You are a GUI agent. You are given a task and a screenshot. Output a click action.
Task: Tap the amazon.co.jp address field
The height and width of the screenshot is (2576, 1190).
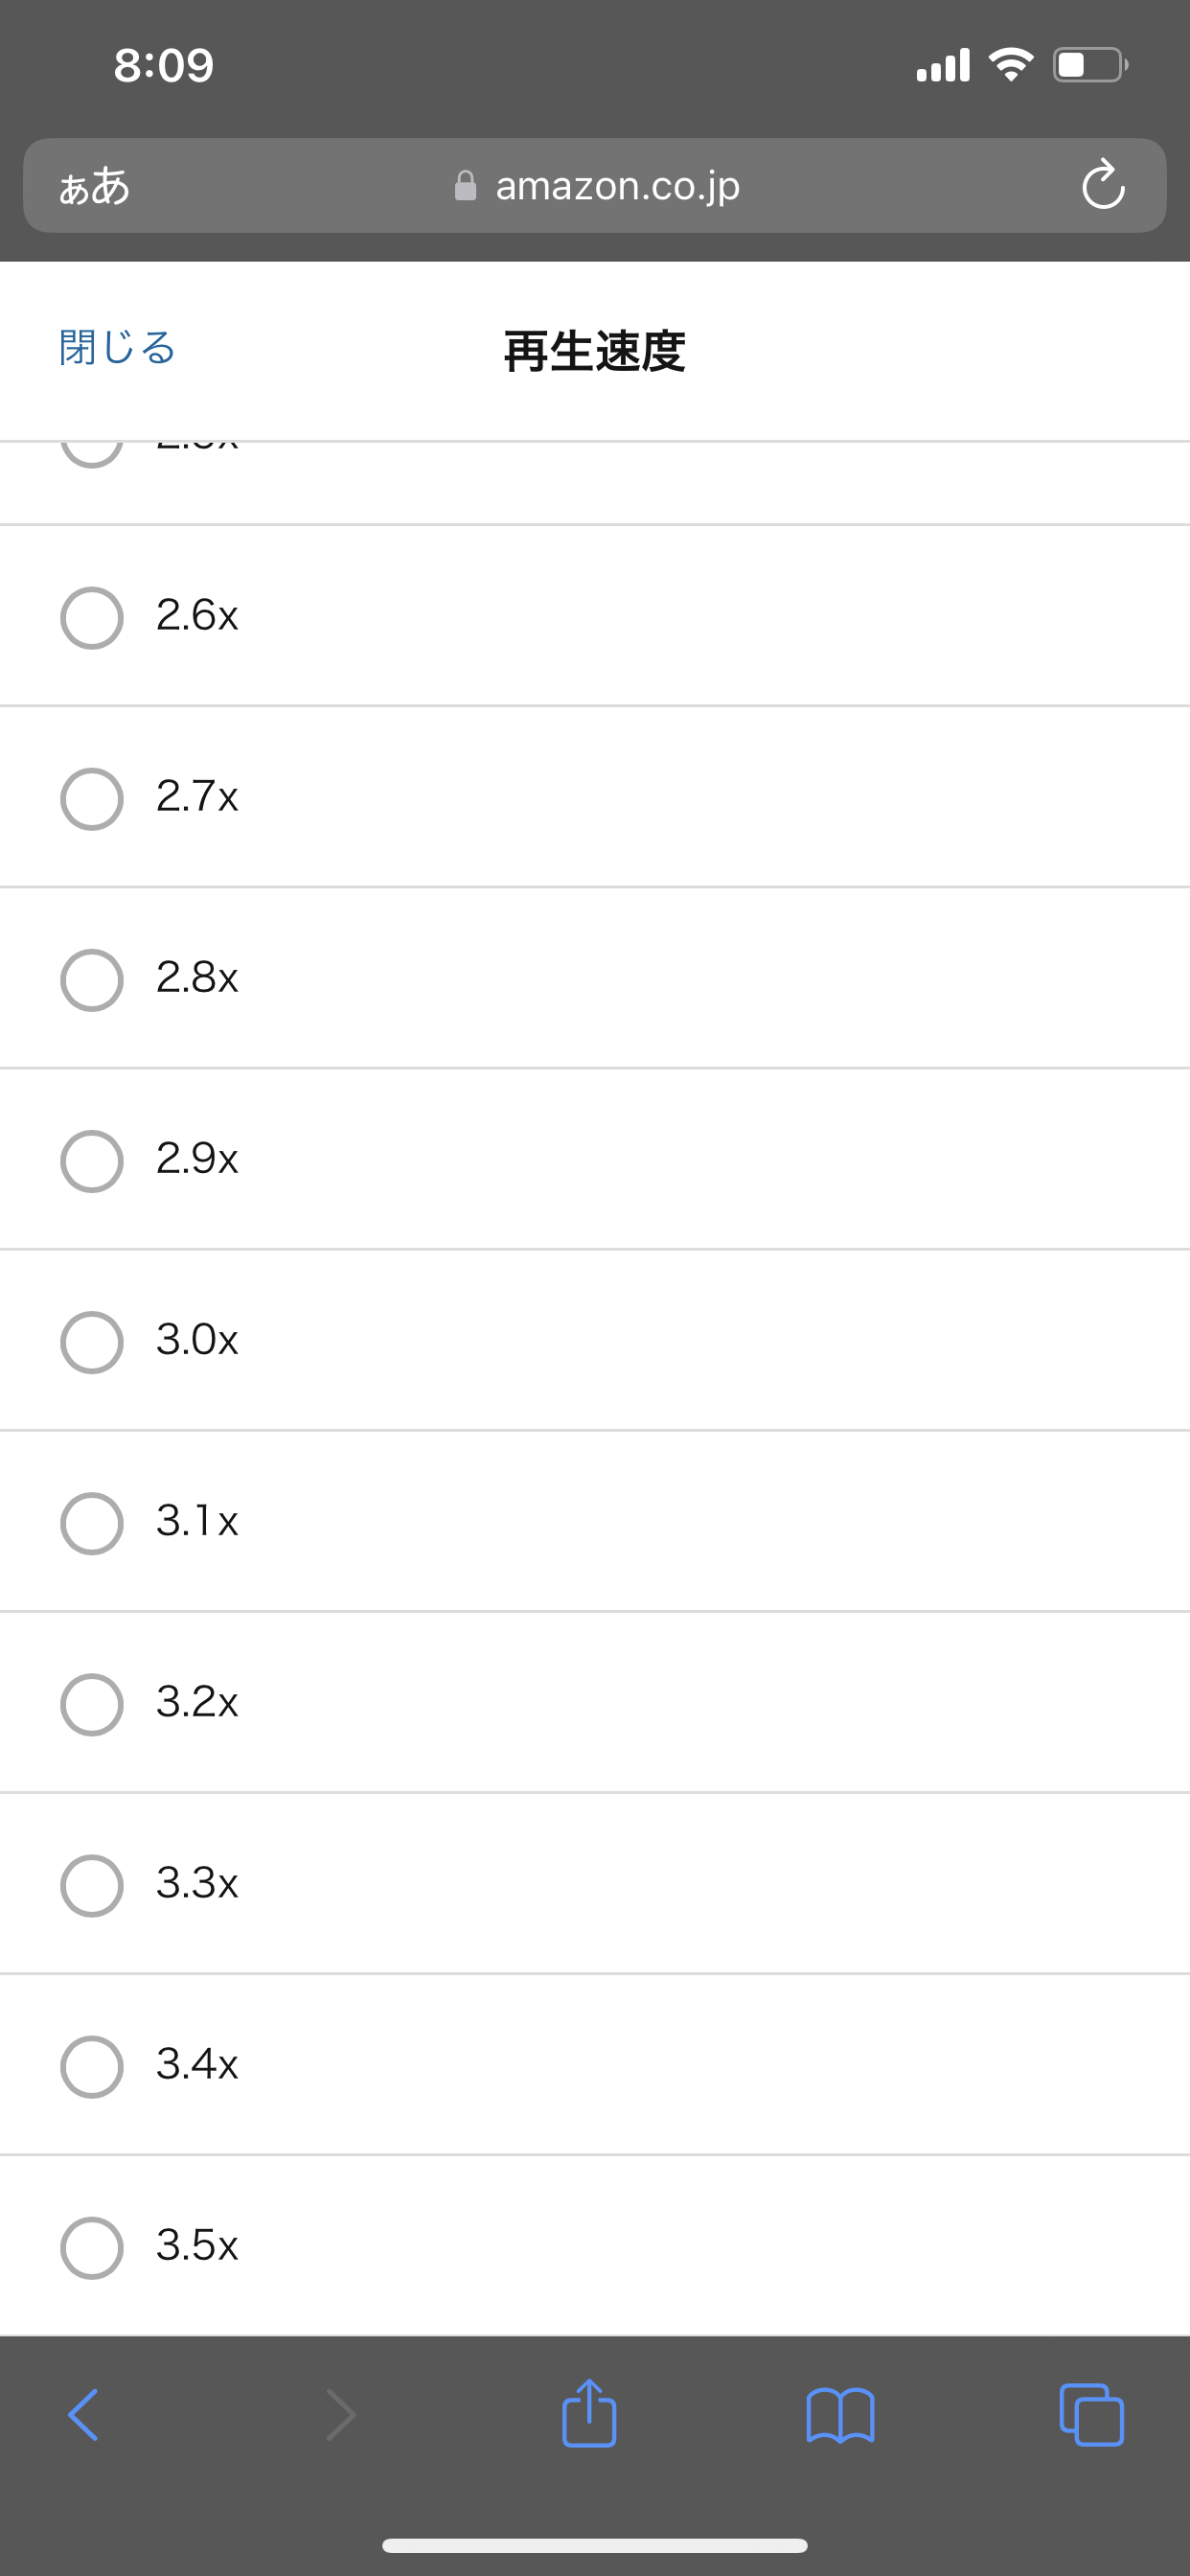(617, 186)
